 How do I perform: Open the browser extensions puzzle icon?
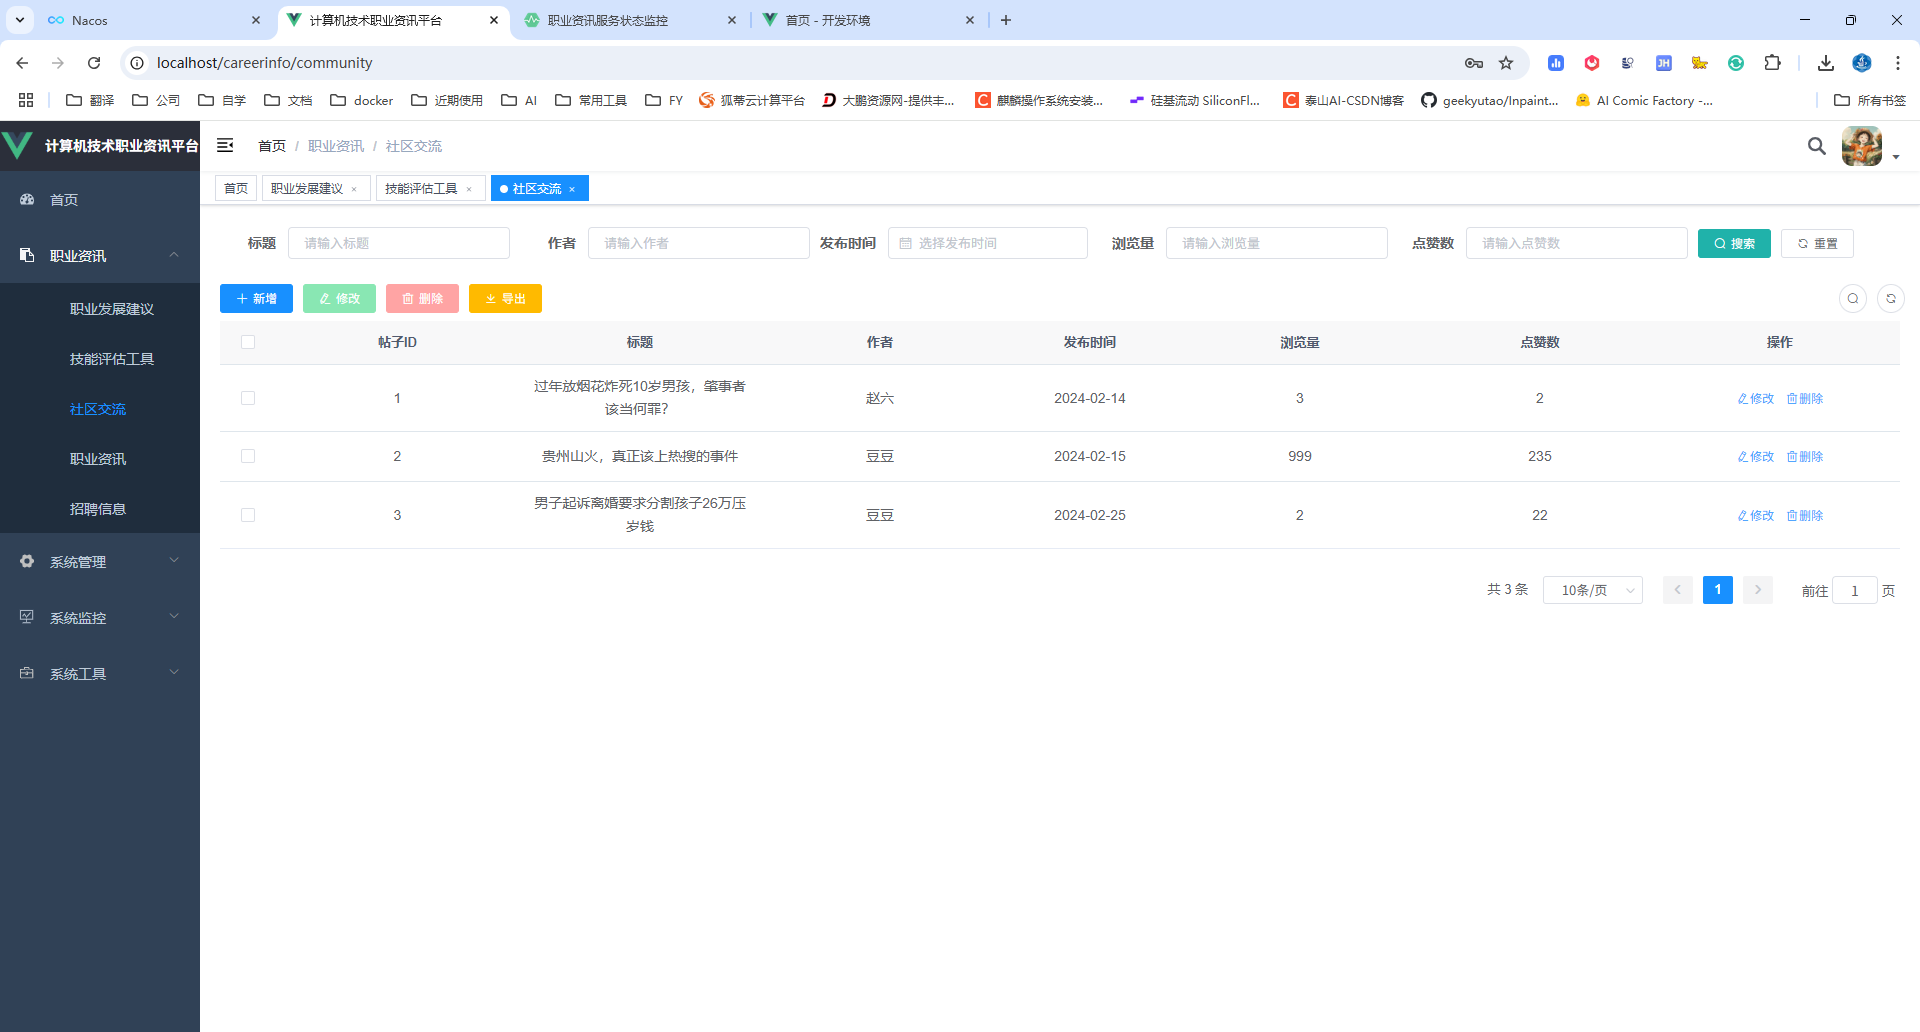click(1772, 63)
